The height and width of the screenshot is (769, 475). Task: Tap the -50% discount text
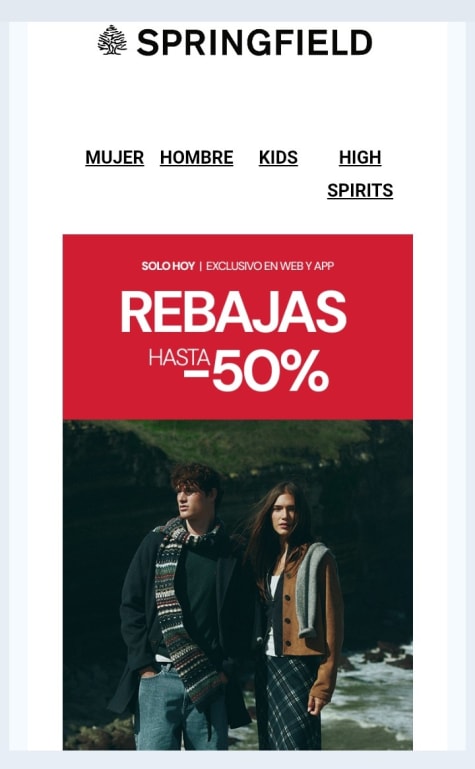pos(256,371)
